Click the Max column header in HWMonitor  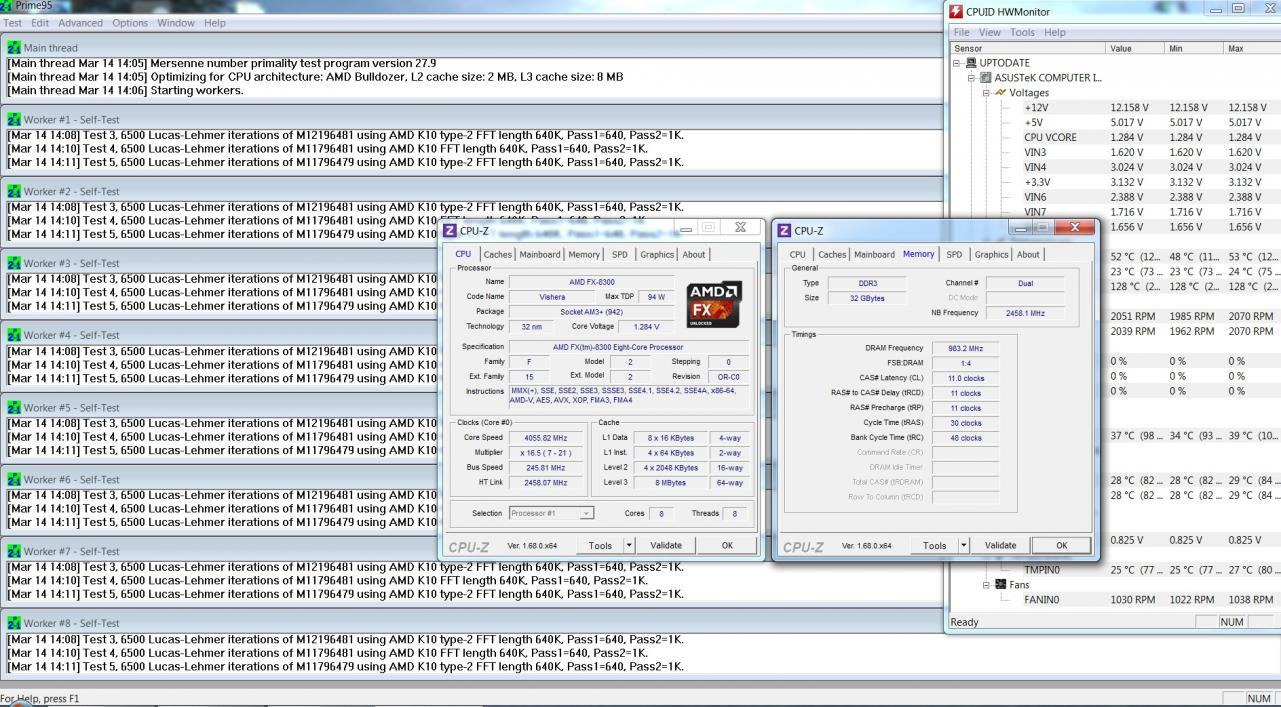[1251, 48]
